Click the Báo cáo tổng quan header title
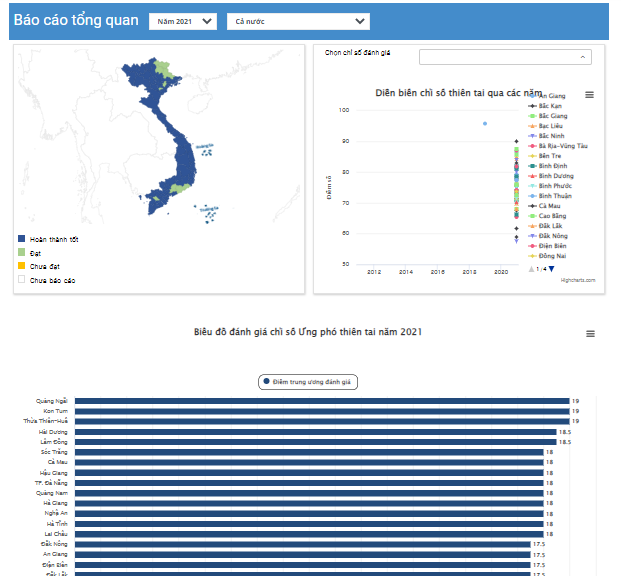This screenshot has width=621, height=576. coord(74,21)
